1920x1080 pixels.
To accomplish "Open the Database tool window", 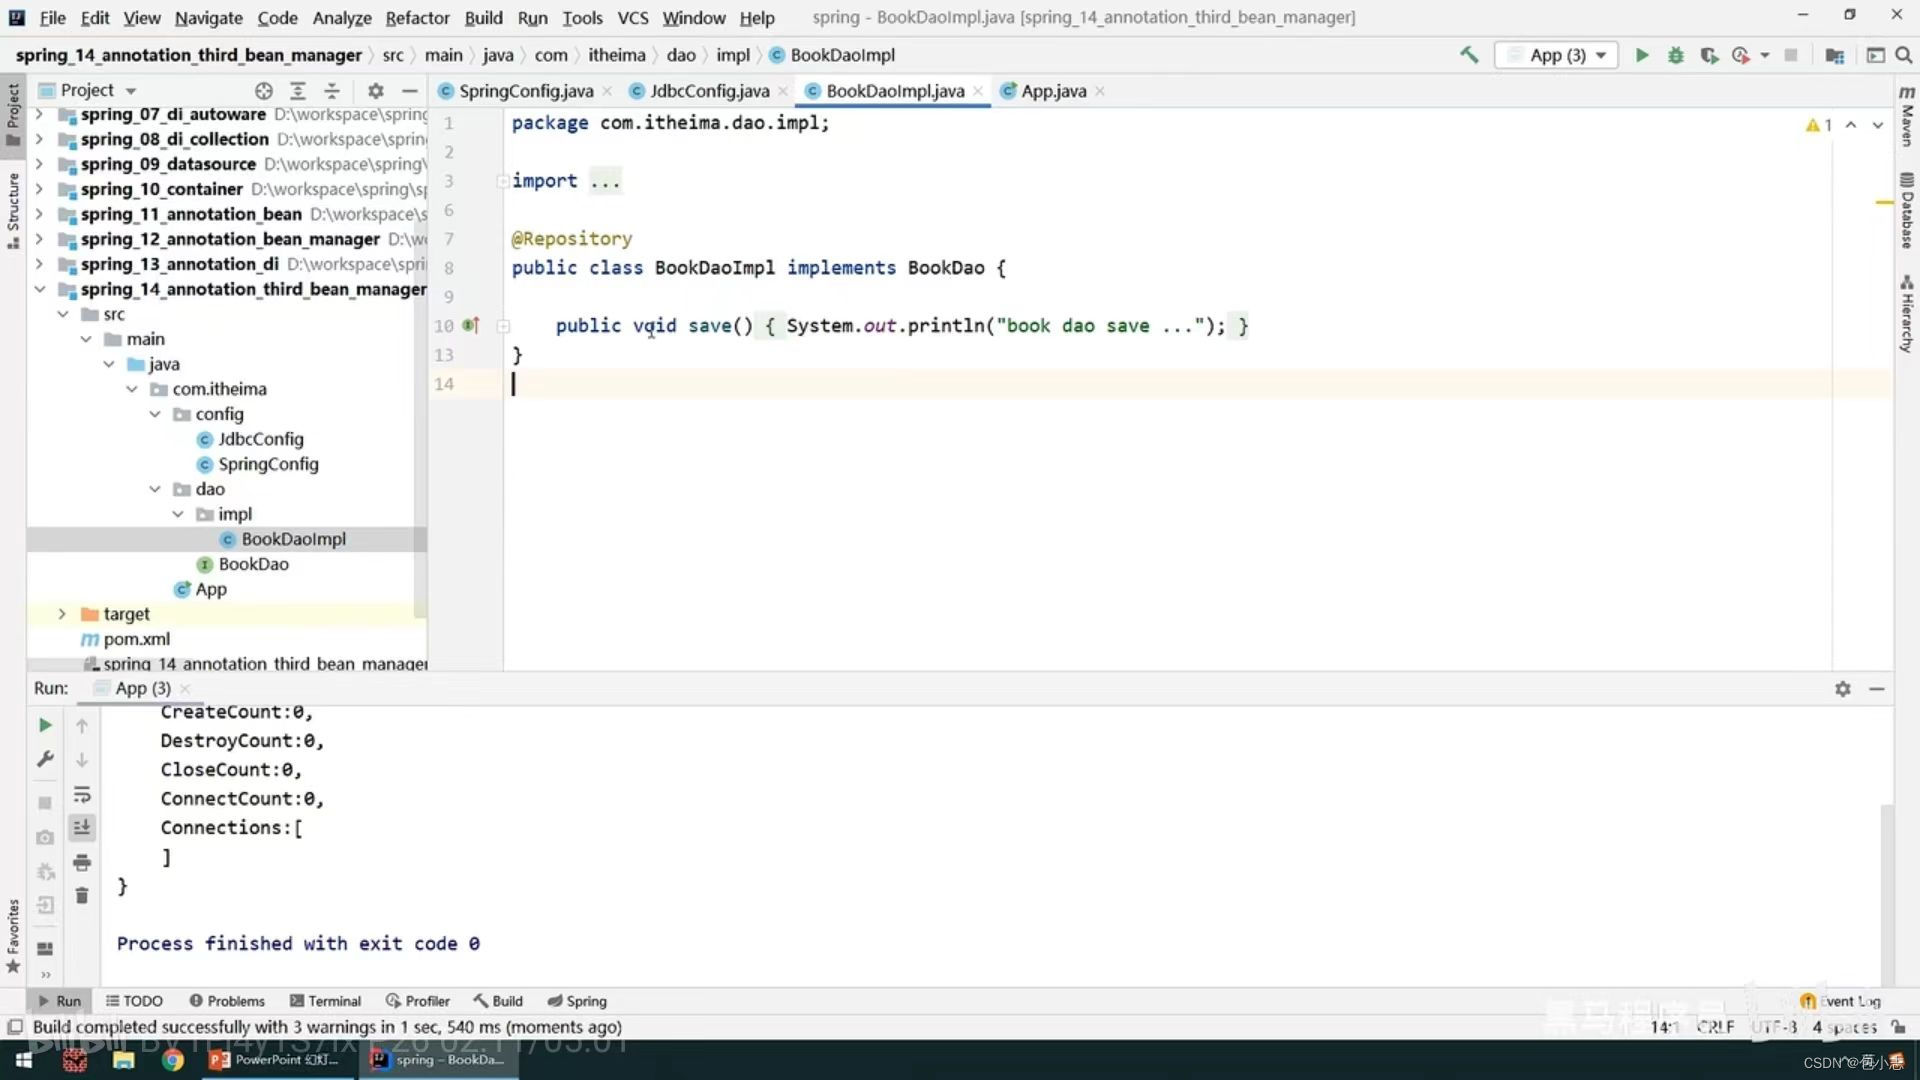I will click(x=1907, y=210).
